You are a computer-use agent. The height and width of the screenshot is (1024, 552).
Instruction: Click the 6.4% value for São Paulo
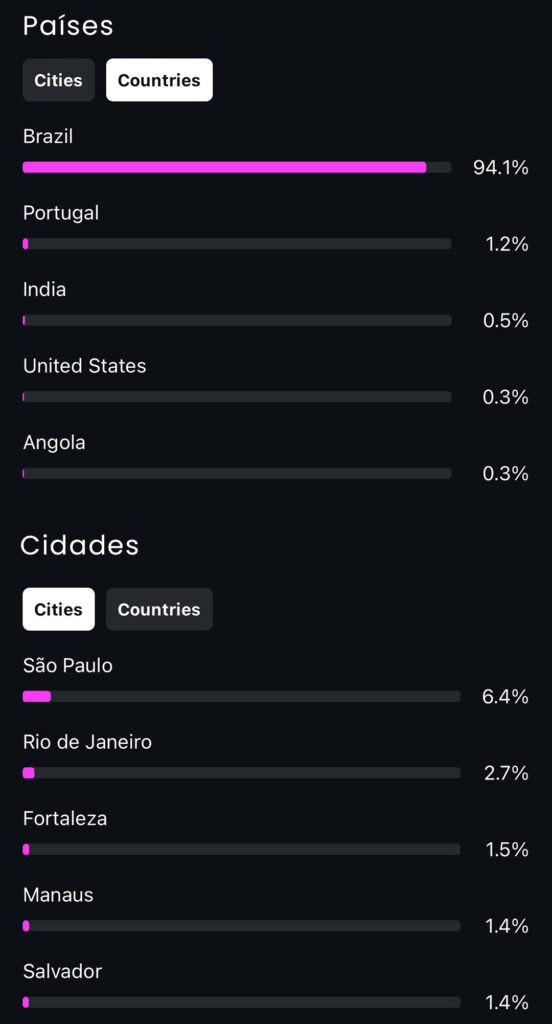click(x=505, y=697)
